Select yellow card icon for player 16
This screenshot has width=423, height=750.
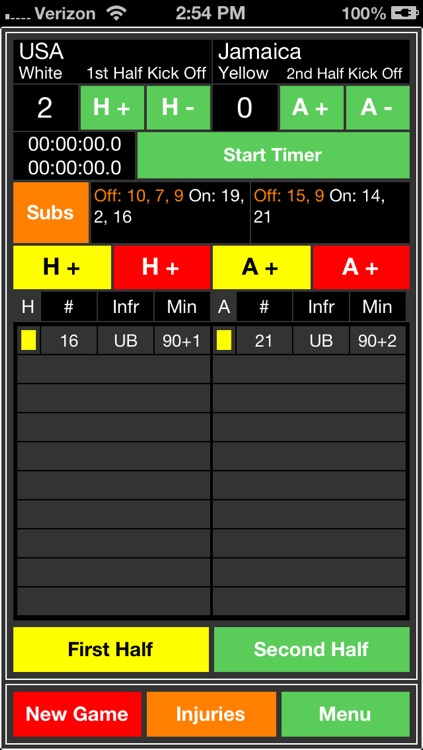(29, 341)
